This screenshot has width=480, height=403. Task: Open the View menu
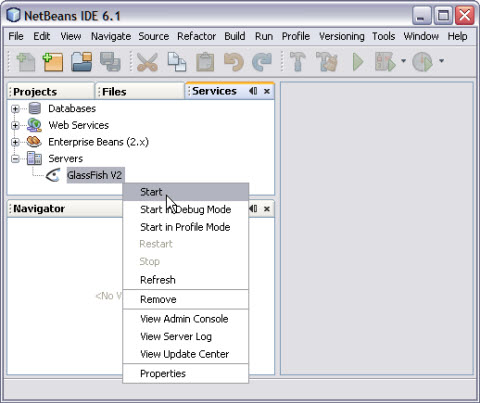[x=71, y=36]
